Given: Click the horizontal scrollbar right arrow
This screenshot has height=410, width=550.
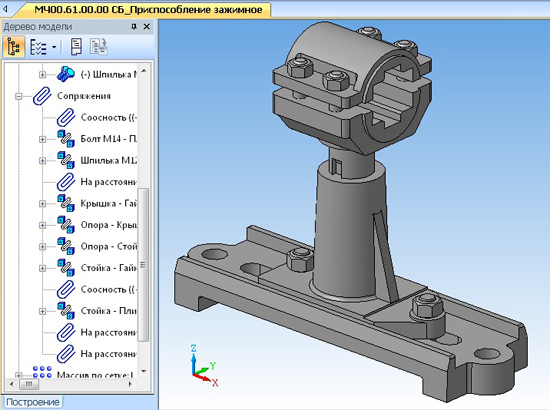Looking at the screenshot, I should pos(130,384).
